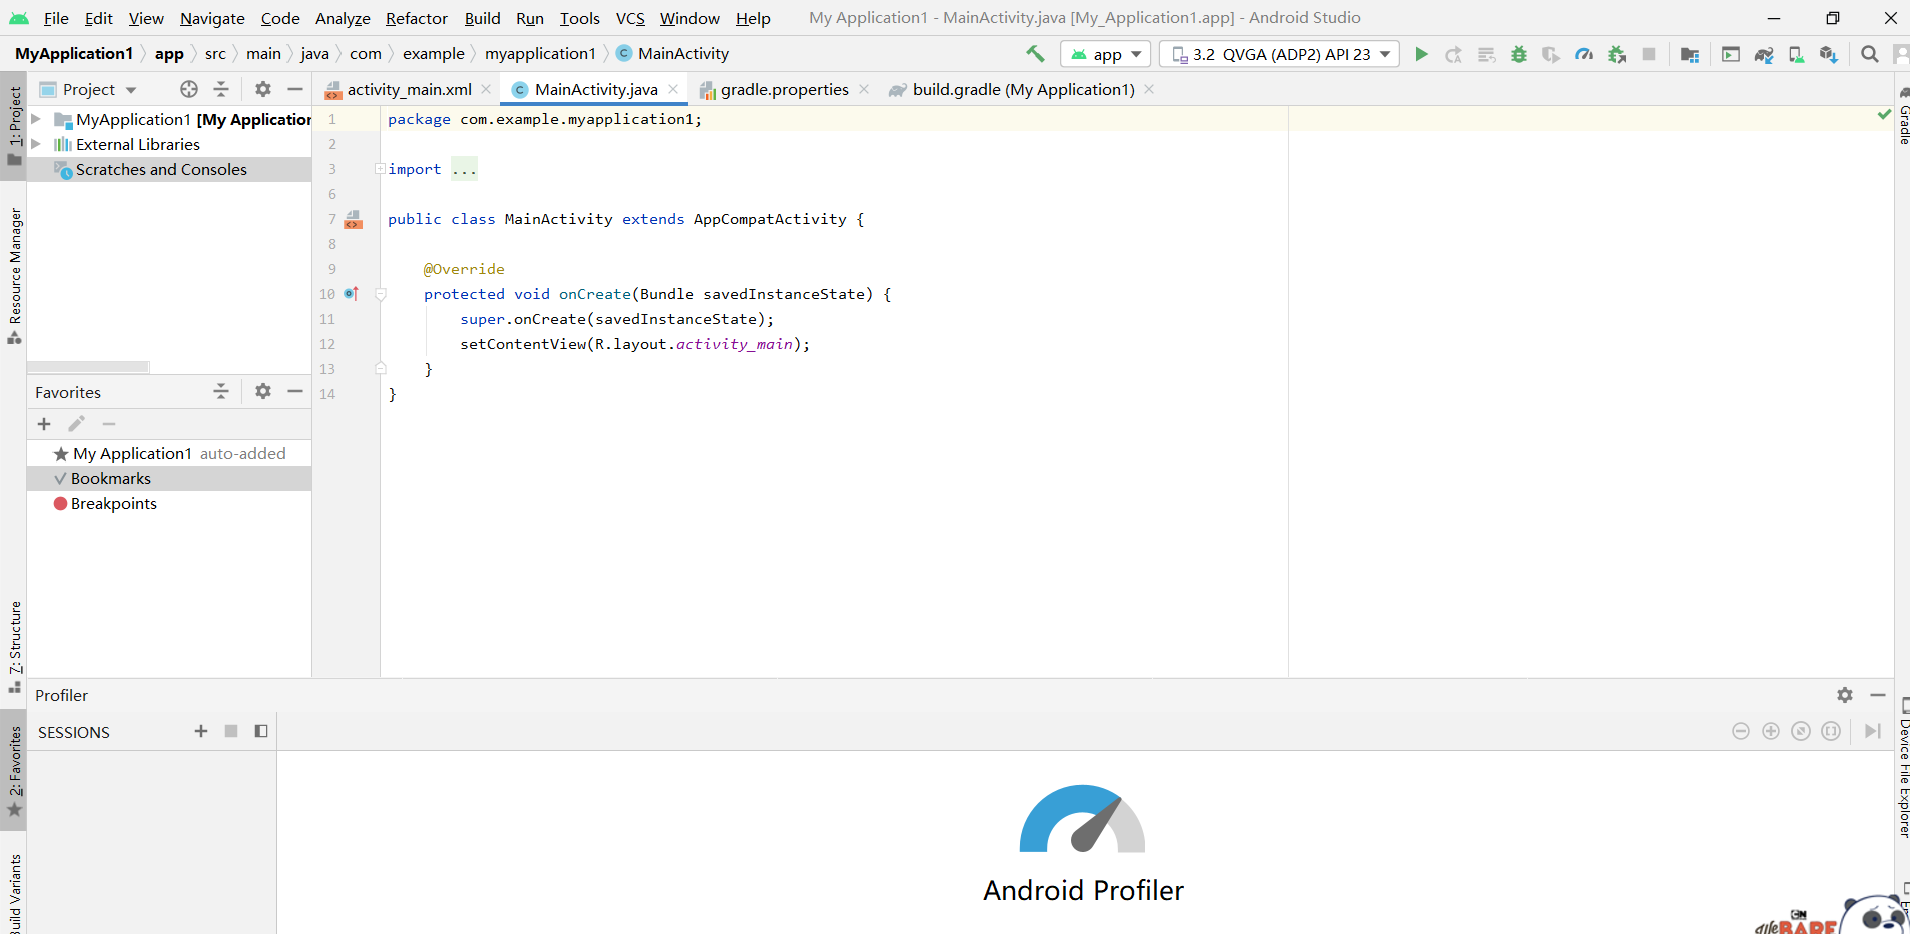Click the Stop square icon in toolbar
The height and width of the screenshot is (934, 1910).
(1649, 54)
